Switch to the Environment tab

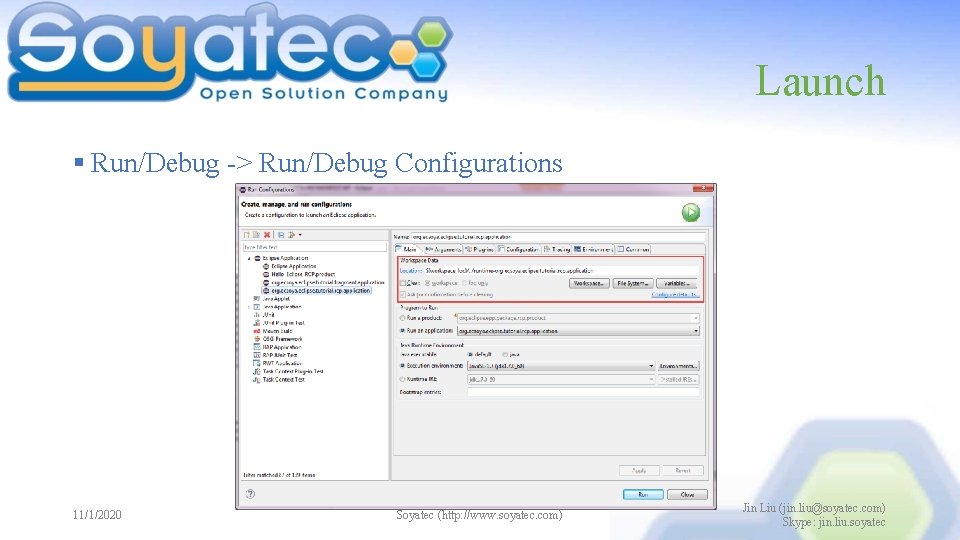[593, 249]
